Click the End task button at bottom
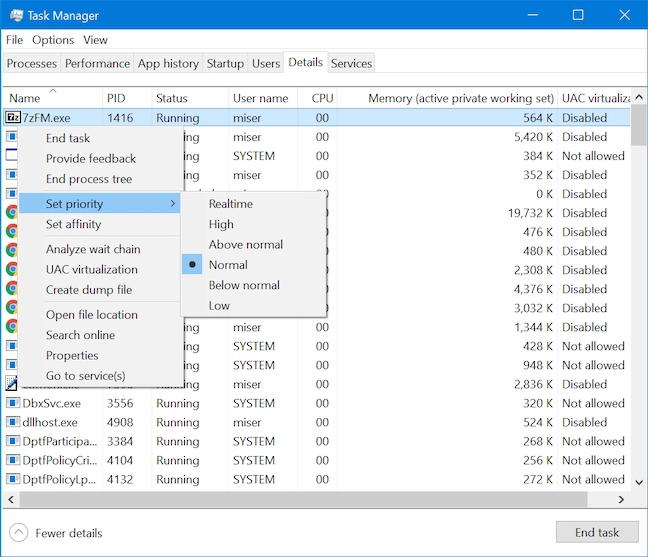This screenshot has width=648, height=557. (597, 532)
